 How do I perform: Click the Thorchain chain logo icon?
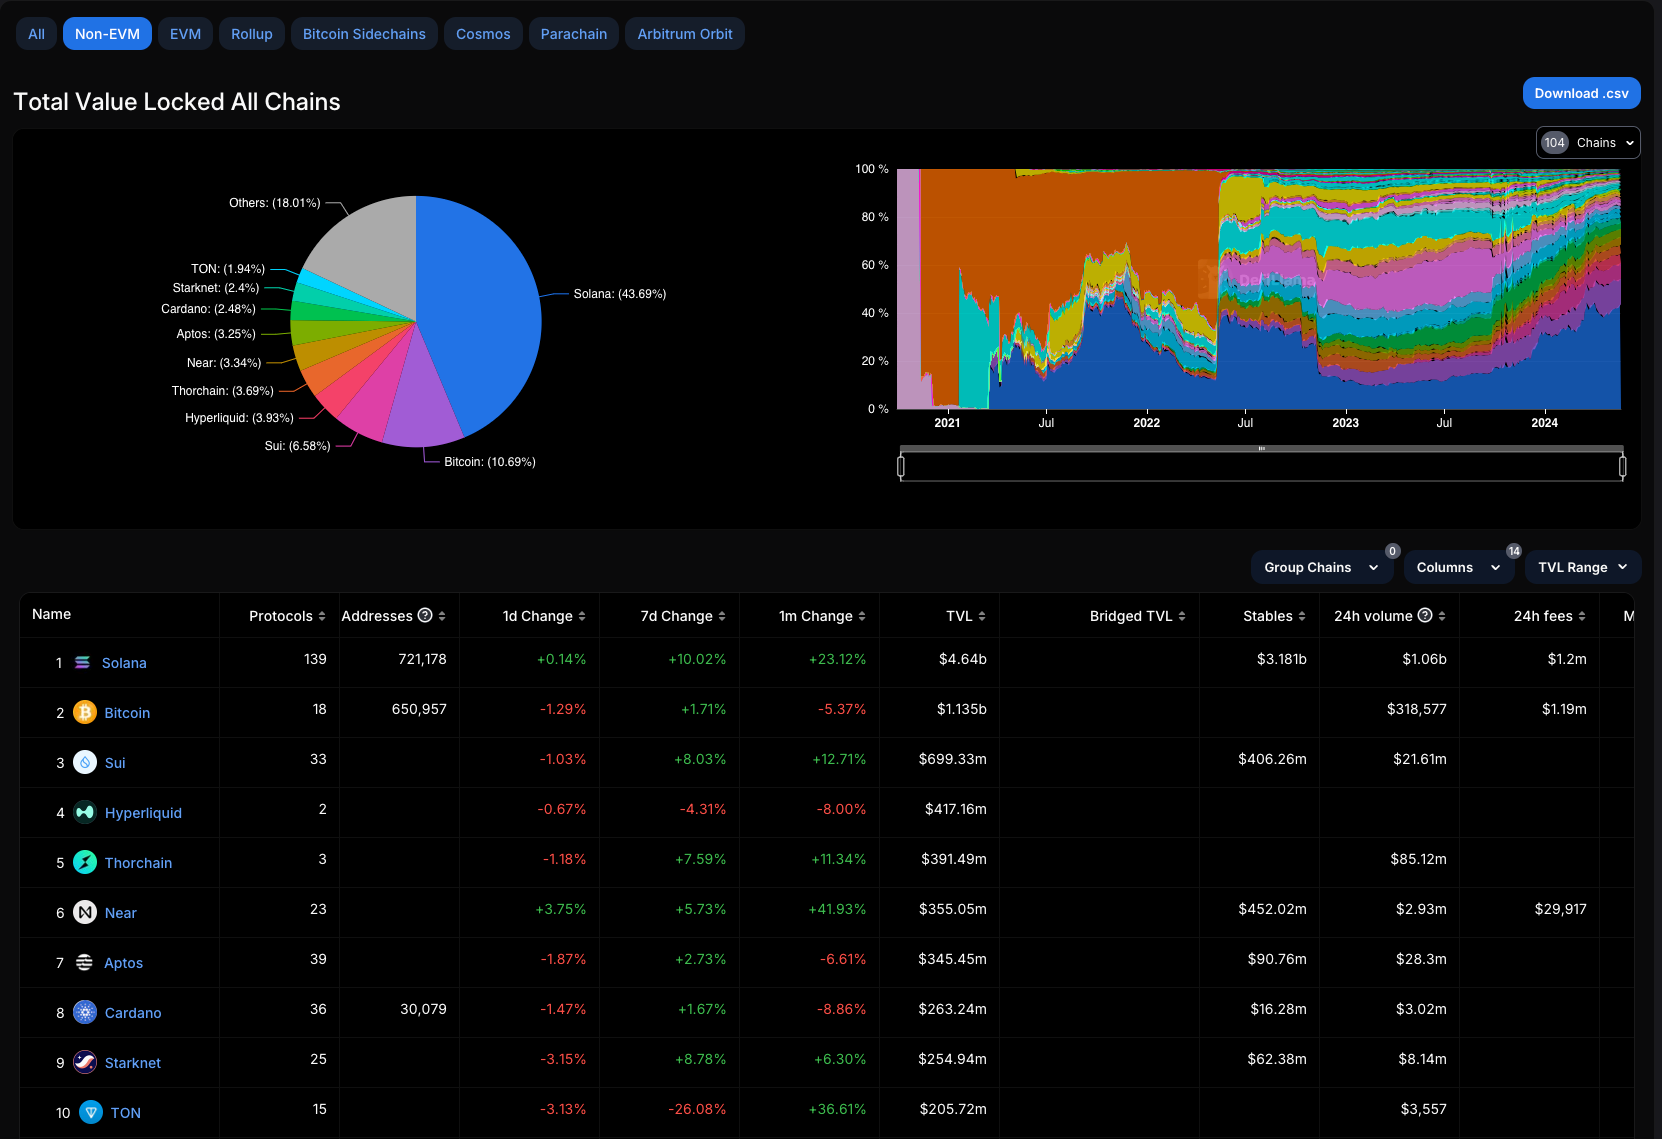pos(85,862)
